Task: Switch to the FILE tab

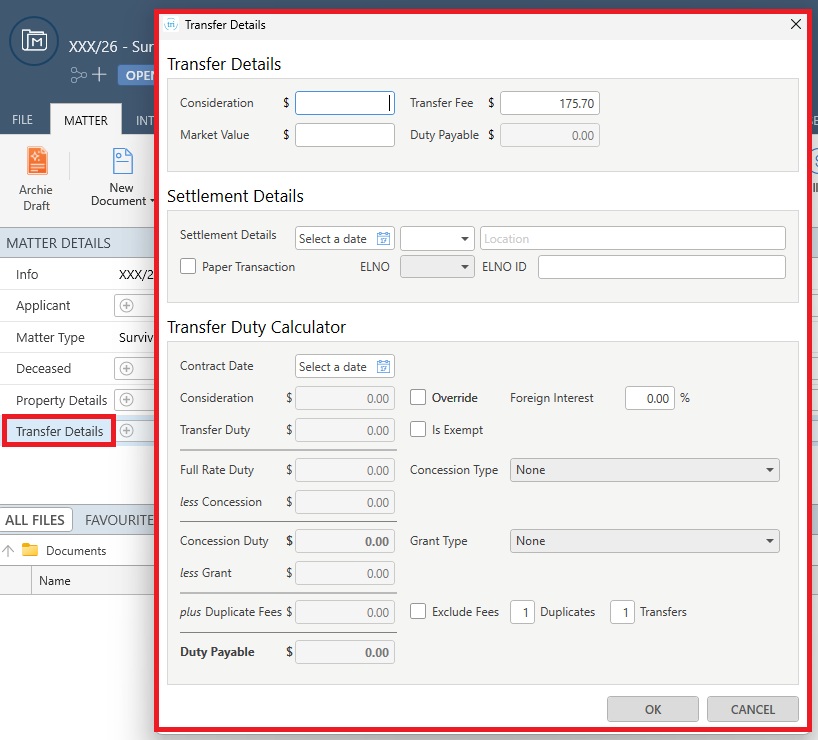Action: [x=22, y=120]
